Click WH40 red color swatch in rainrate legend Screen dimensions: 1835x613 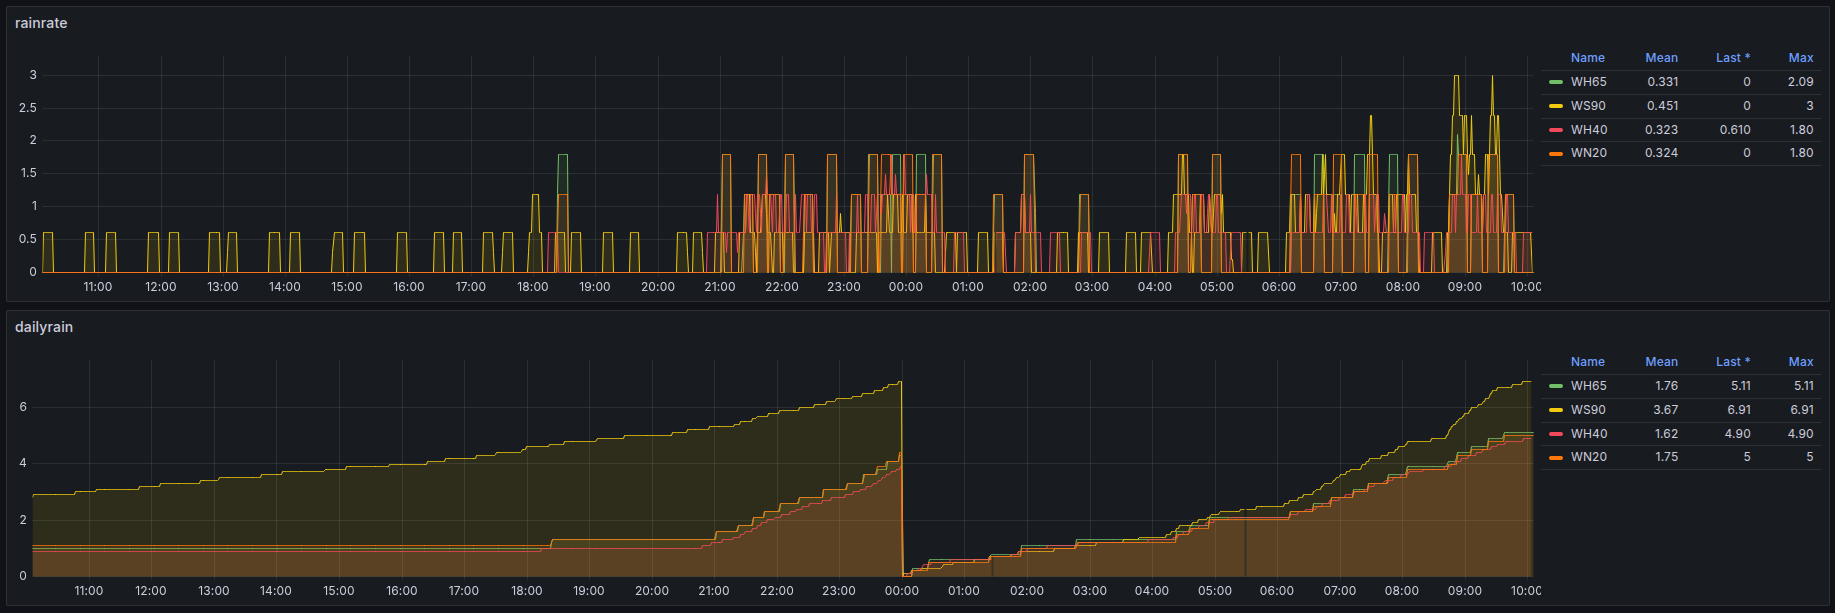point(1555,130)
